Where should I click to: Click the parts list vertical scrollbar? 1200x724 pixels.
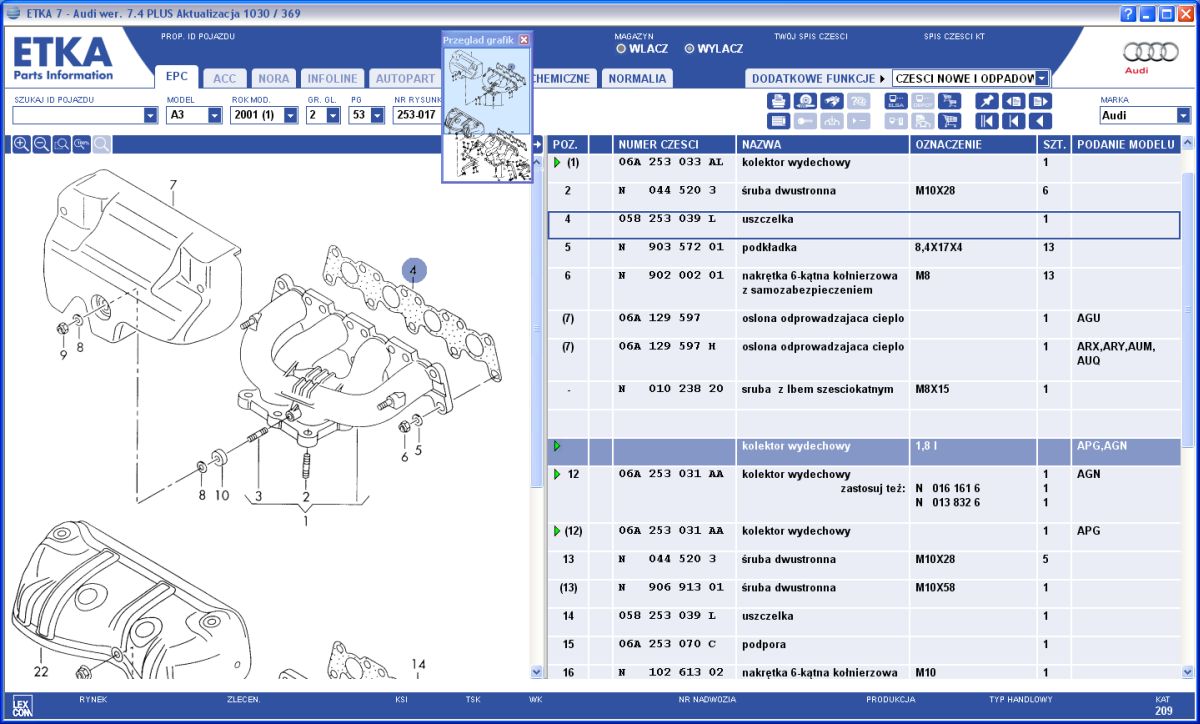(1188, 310)
